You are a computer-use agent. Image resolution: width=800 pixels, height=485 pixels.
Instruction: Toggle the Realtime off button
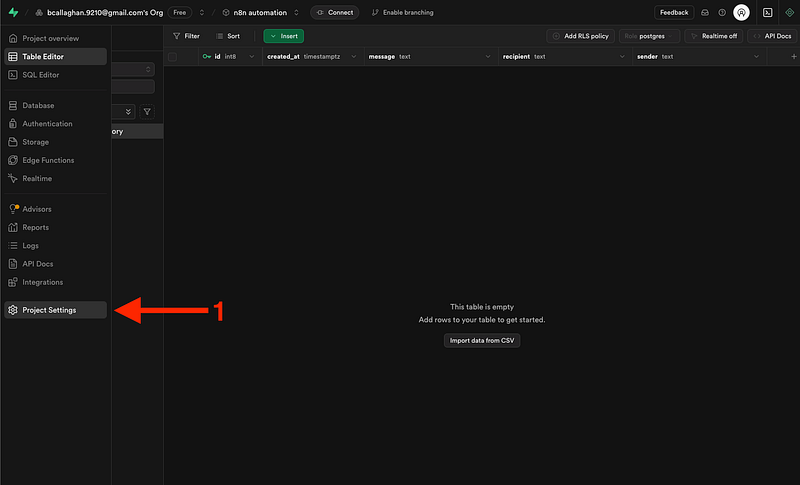tap(714, 36)
